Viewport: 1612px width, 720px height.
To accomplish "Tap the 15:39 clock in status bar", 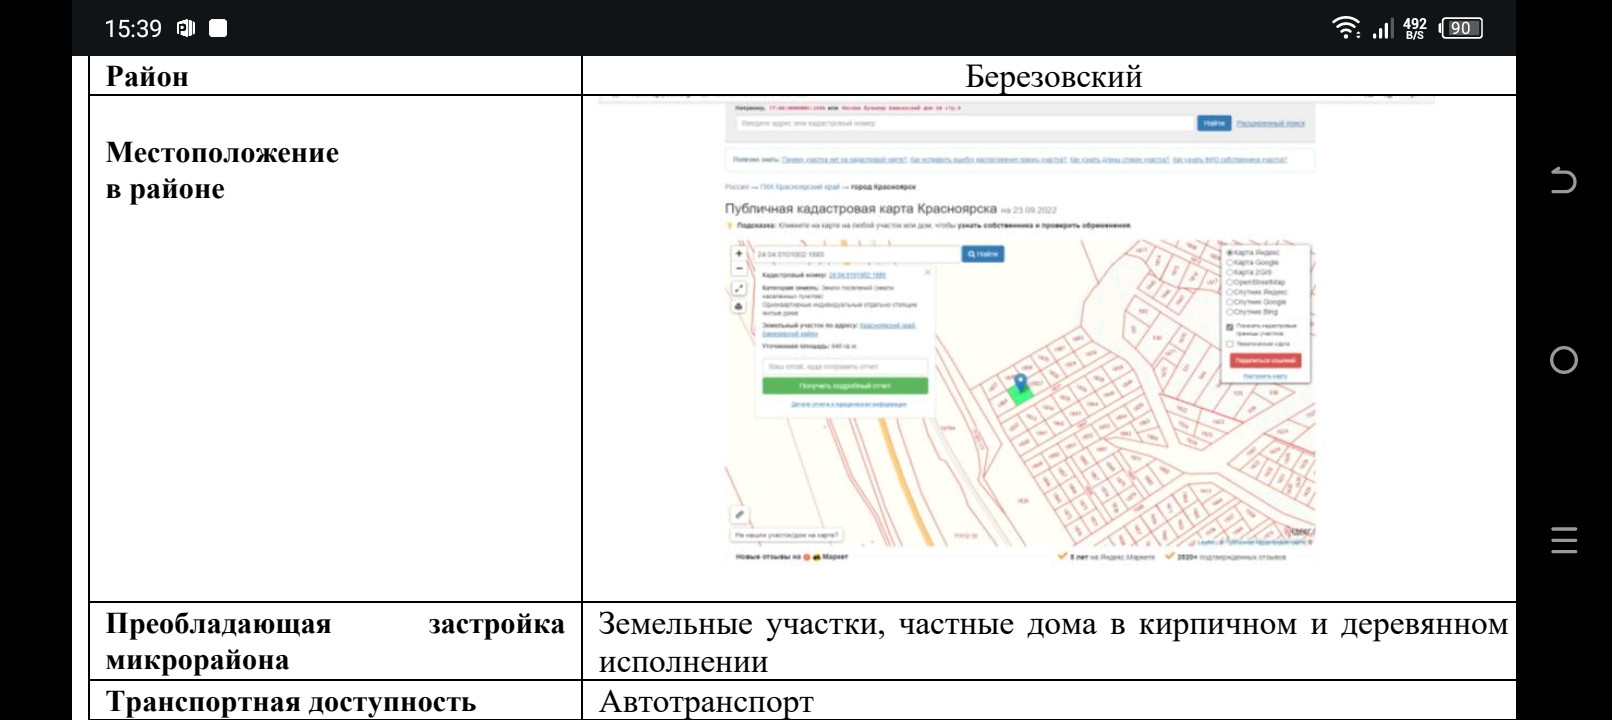I will point(133,28).
